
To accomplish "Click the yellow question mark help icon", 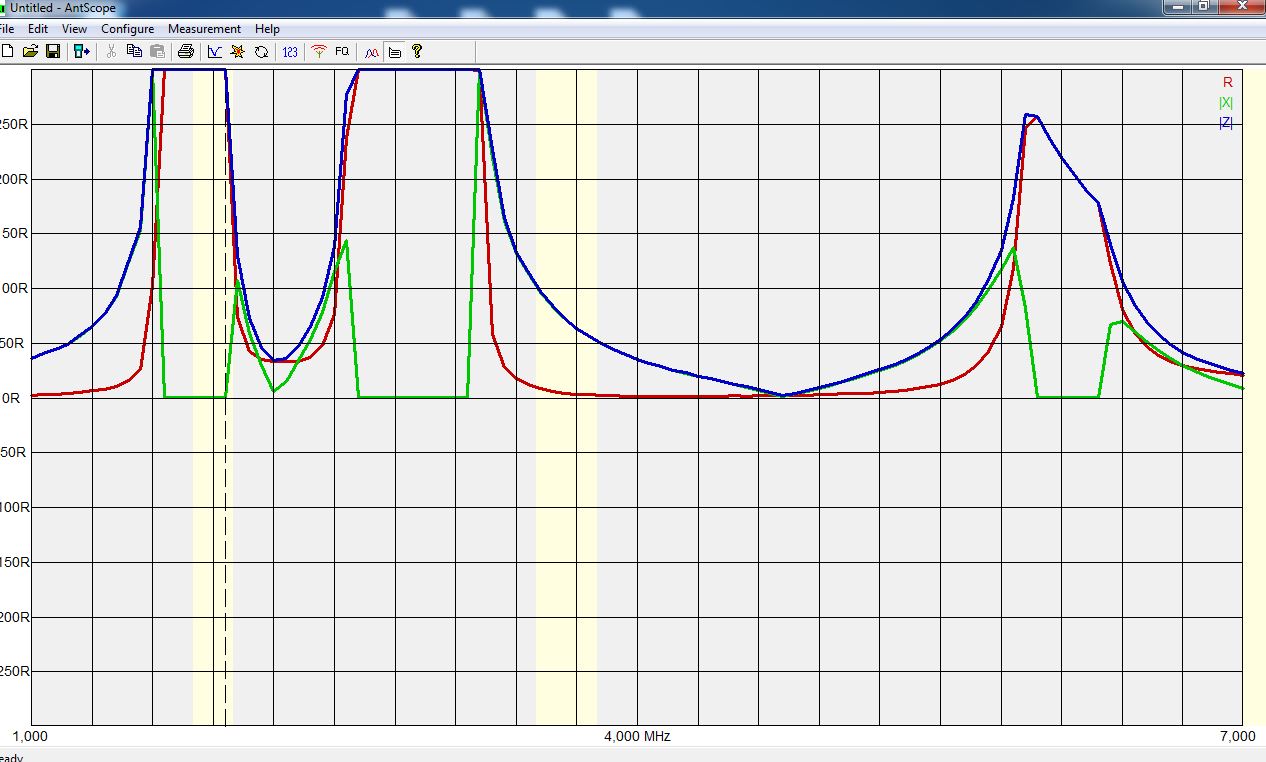I will tap(417, 51).
